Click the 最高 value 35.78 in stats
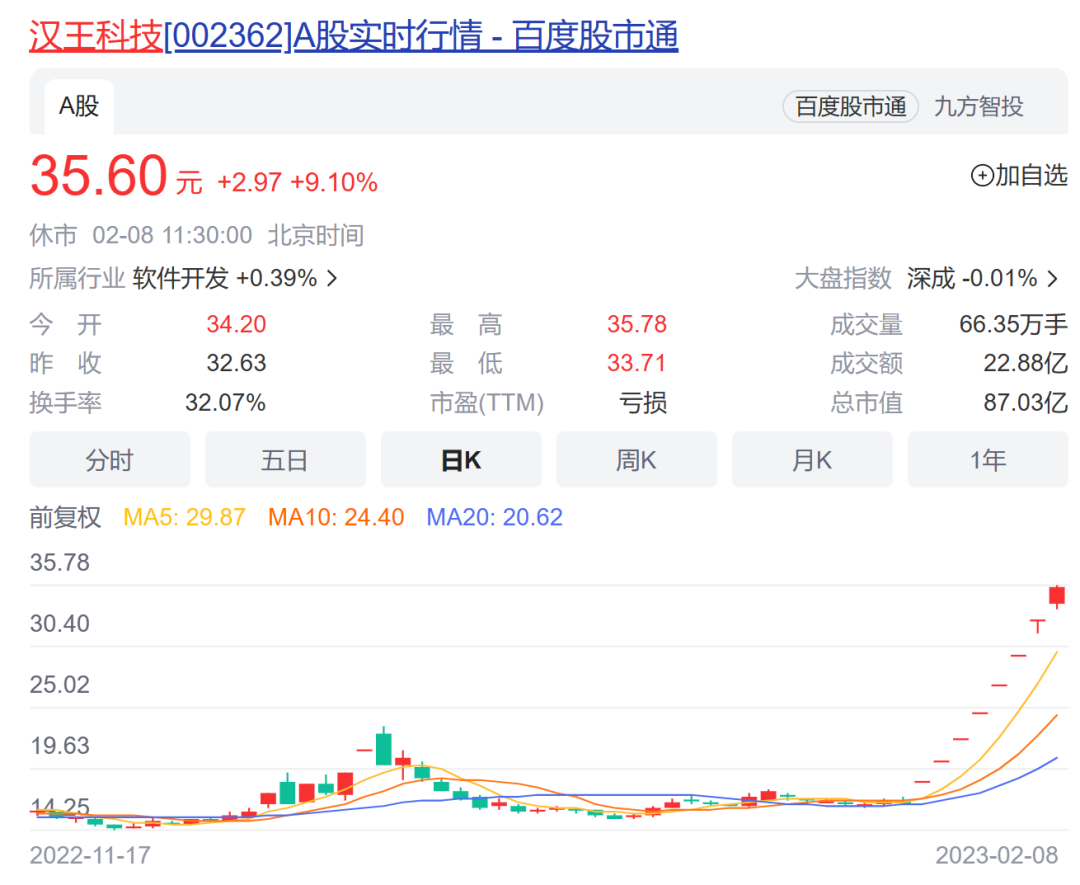 click(637, 324)
